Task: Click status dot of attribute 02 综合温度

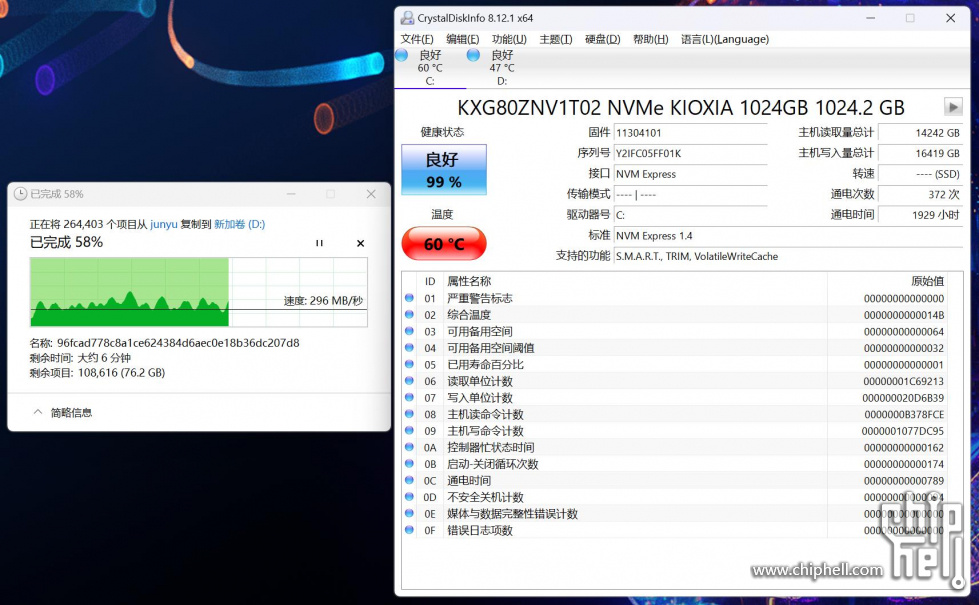Action: [410, 315]
